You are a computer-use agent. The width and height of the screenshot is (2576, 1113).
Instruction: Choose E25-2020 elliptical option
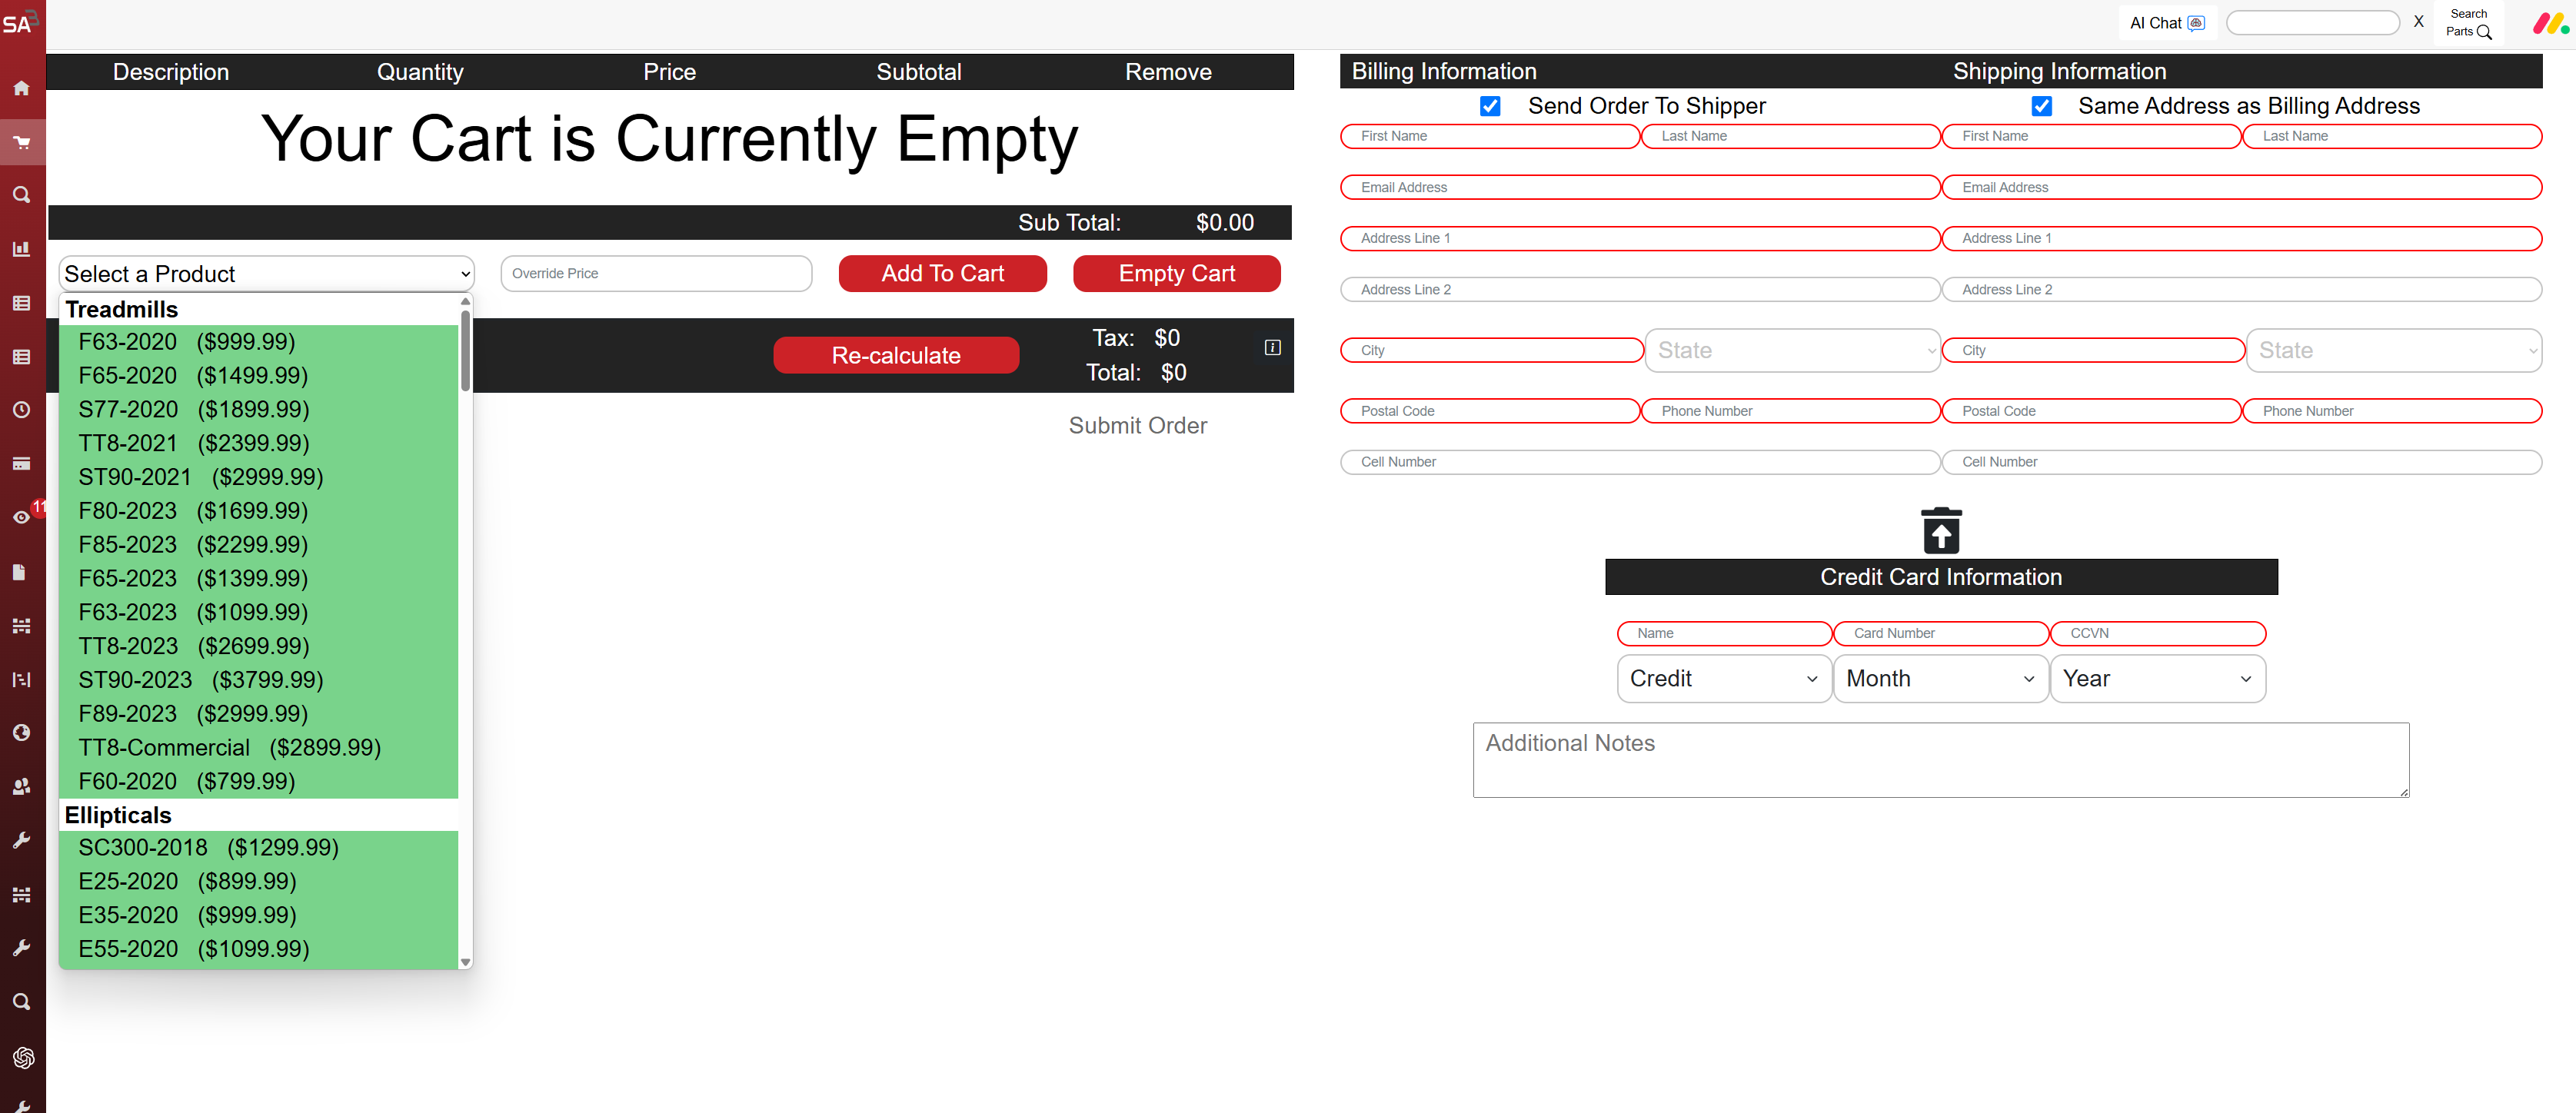pos(187,881)
